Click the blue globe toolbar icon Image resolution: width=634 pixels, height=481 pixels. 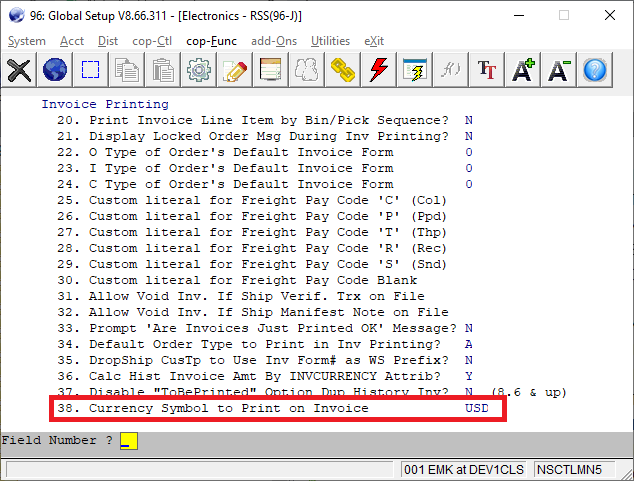[x=55, y=70]
